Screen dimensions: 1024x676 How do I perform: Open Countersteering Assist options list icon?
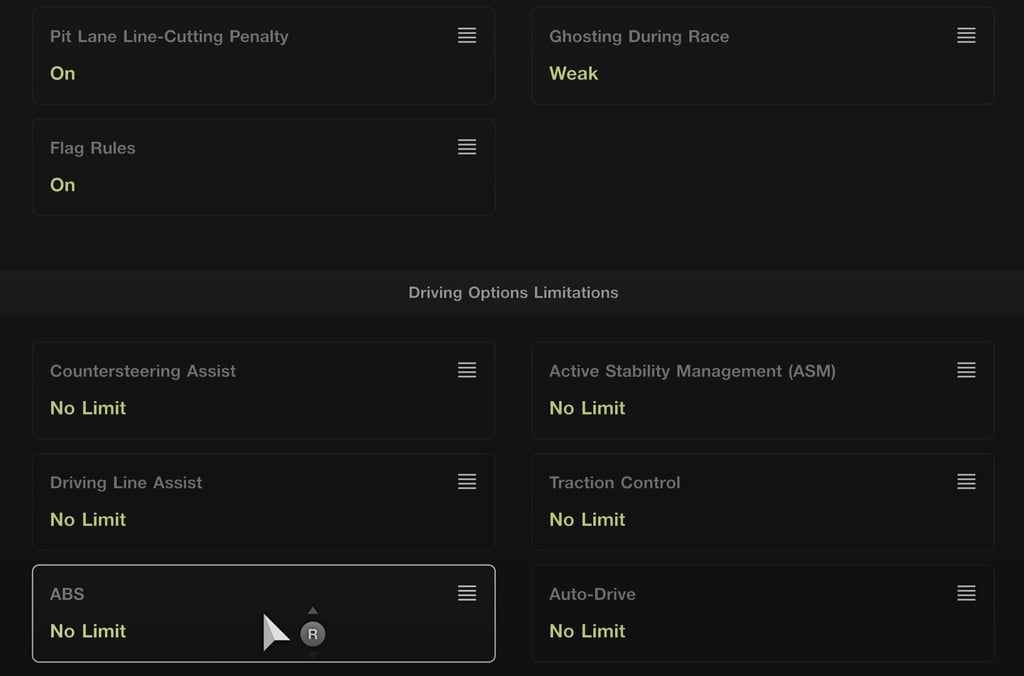coord(467,370)
